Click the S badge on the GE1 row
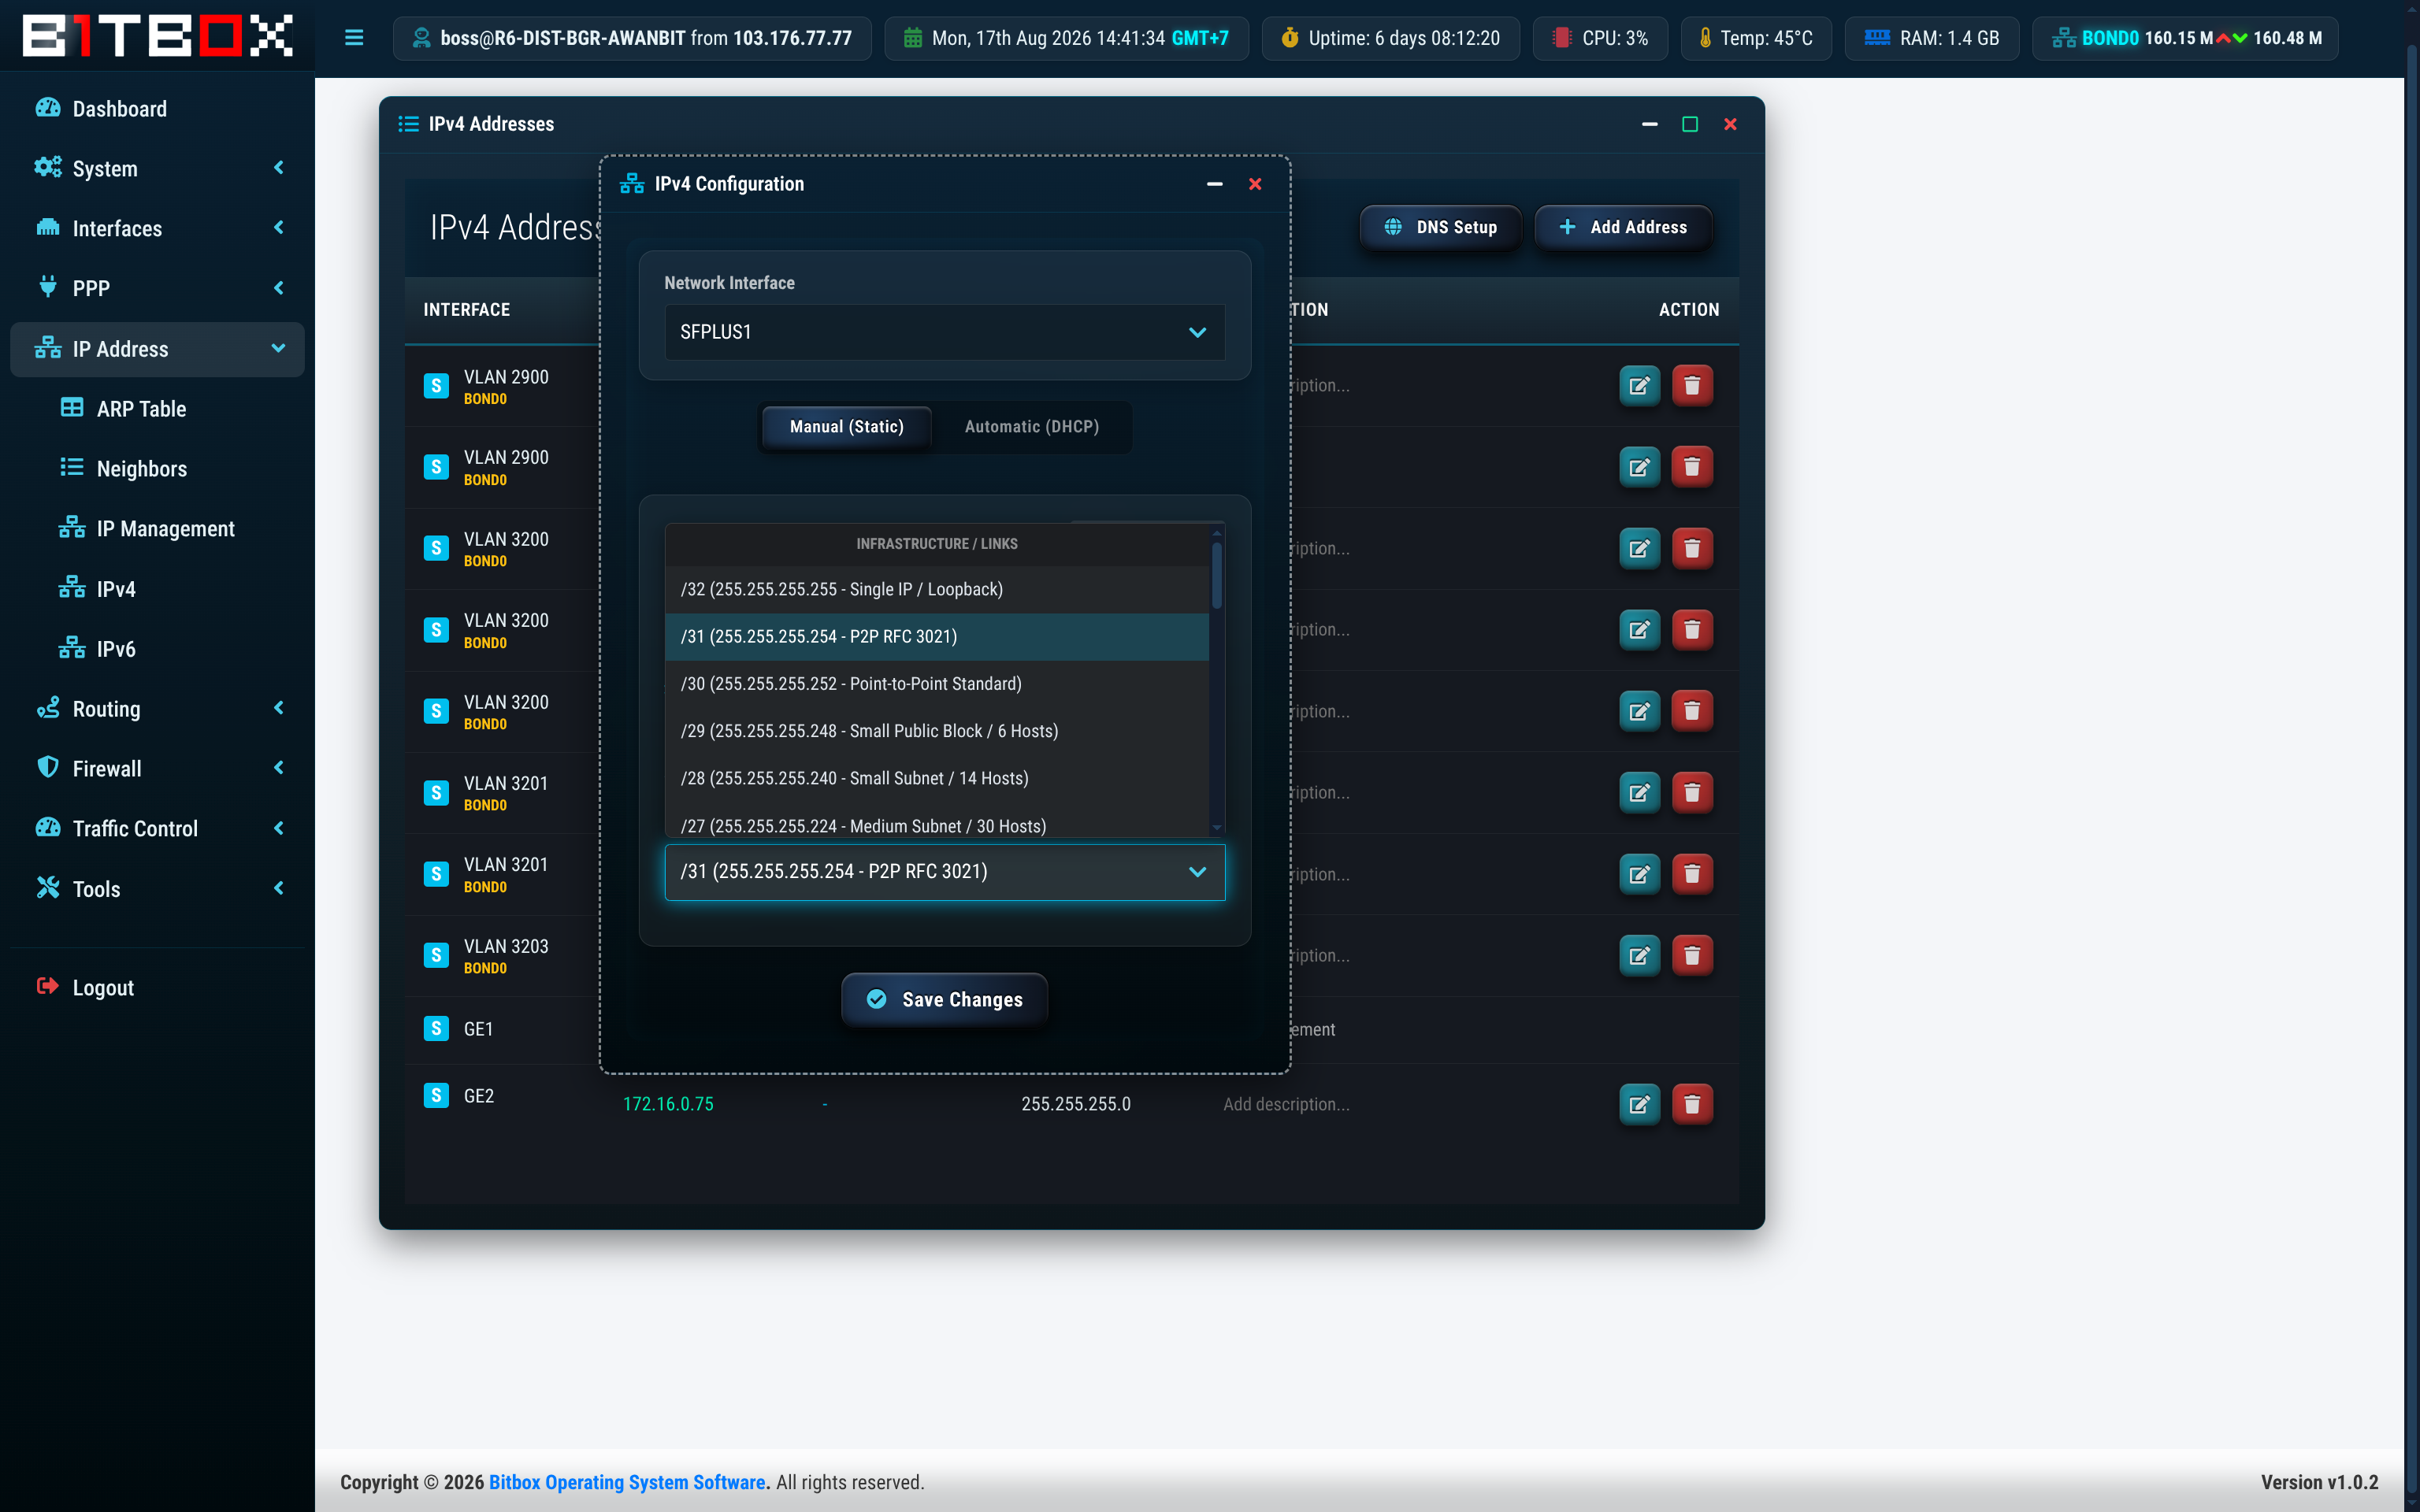 coord(436,1028)
